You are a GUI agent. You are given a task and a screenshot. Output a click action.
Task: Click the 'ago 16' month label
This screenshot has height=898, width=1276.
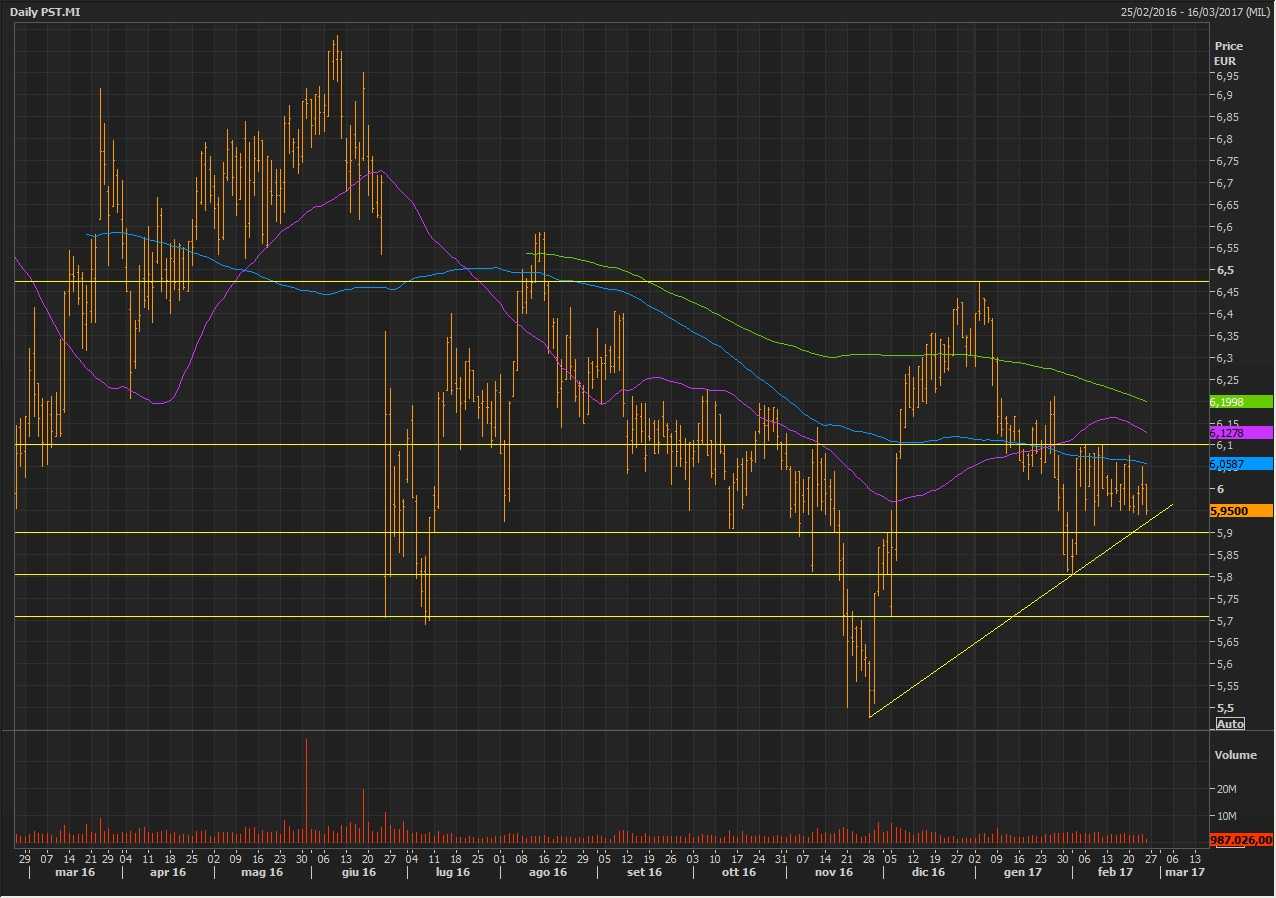(x=547, y=873)
